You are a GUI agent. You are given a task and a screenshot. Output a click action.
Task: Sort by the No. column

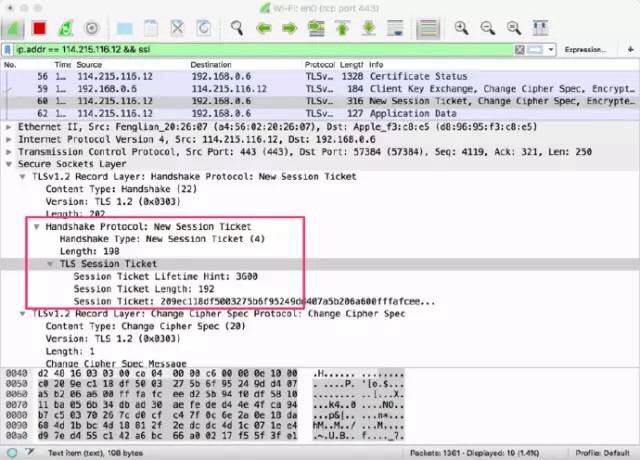click(x=10, y=64)
